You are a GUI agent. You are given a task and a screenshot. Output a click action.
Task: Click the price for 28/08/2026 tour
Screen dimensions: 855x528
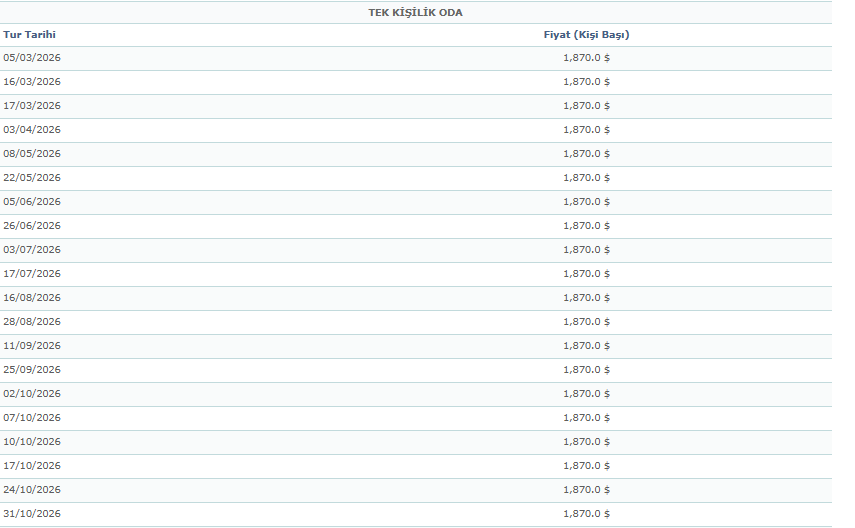586,322
